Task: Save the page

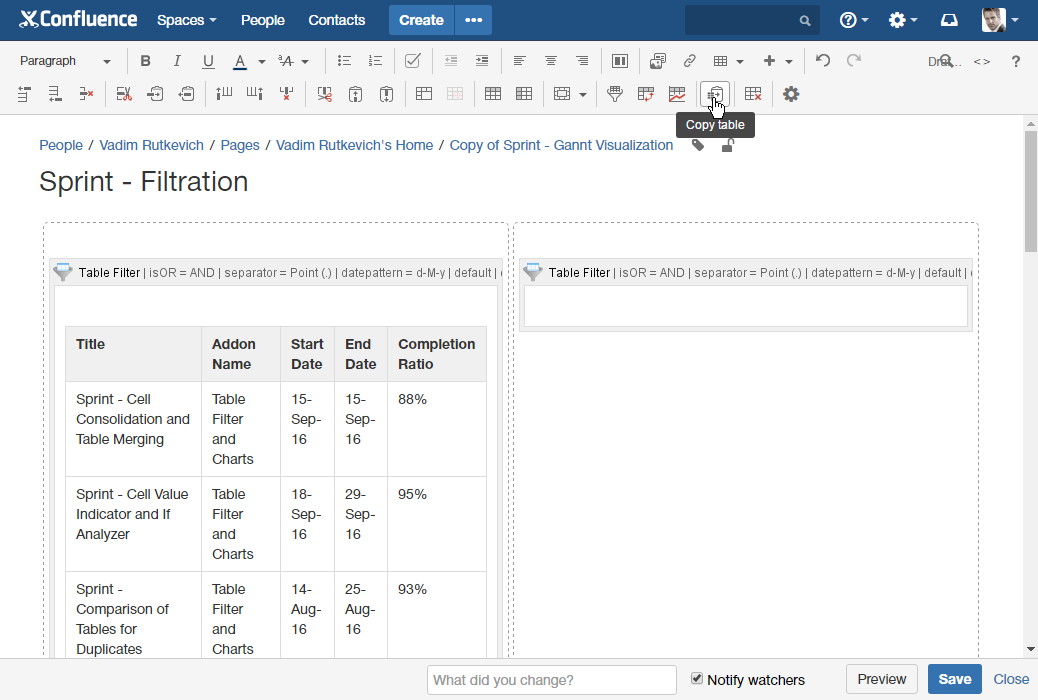Action: tap(955, 679)
